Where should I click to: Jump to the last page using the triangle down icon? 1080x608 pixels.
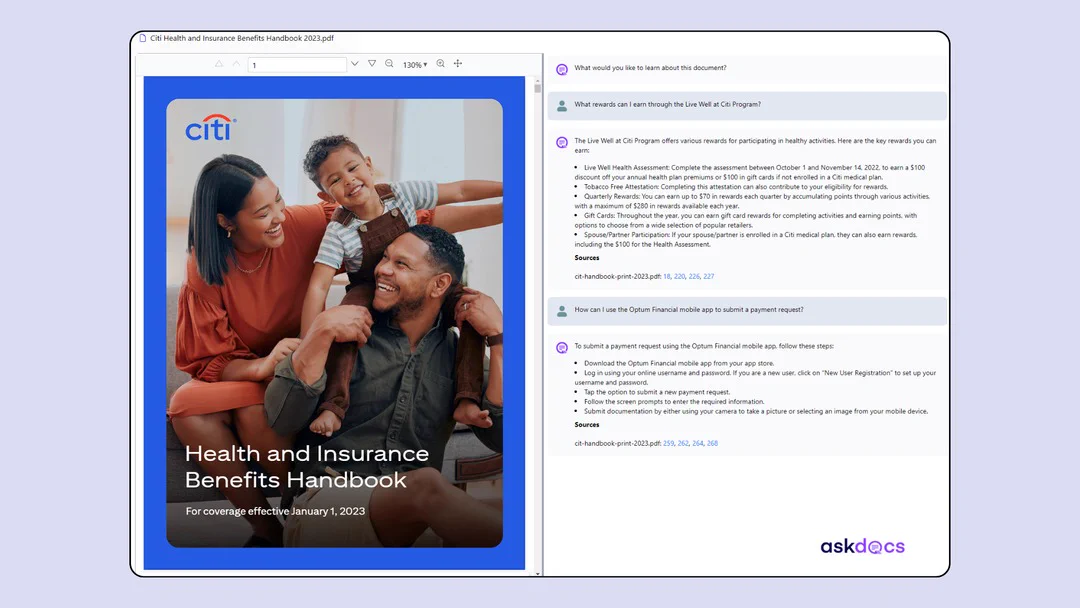372,63
